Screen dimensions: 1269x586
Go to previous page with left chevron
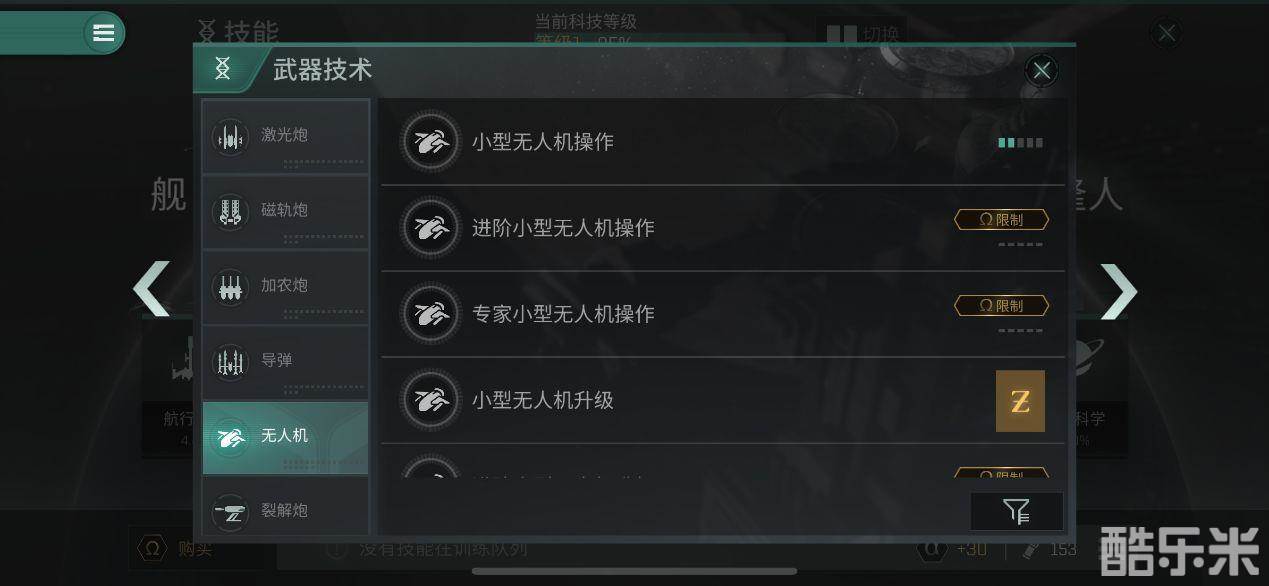pos(152,289)
